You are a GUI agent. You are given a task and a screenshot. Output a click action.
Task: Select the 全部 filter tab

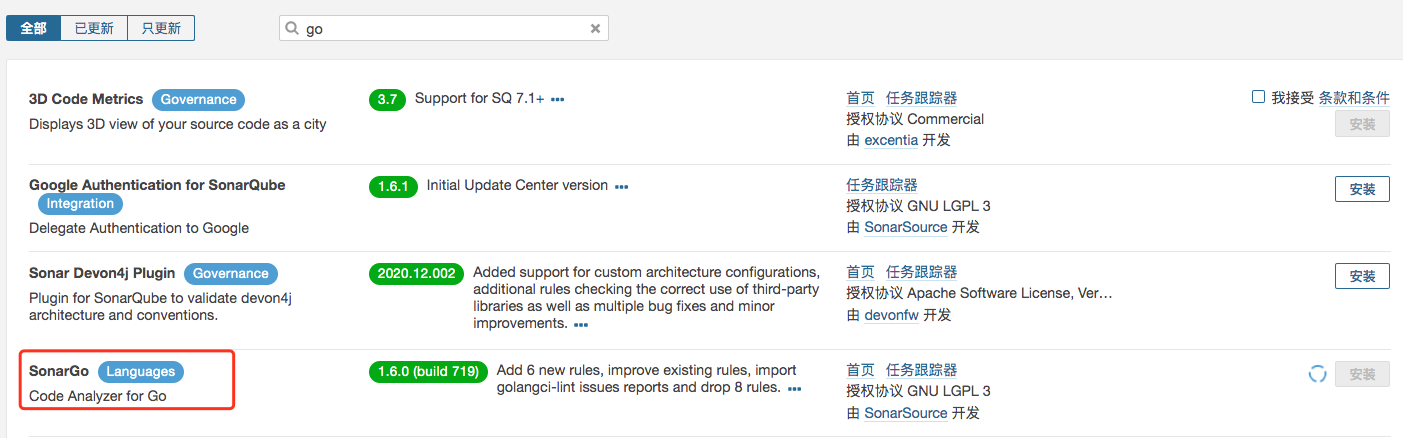tap(33, 28)
